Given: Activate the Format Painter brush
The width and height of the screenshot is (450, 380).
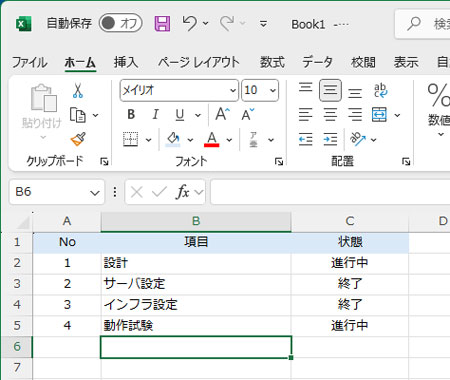Looking at the screenshot, I should pyautogui.click(x=78, y=139).
